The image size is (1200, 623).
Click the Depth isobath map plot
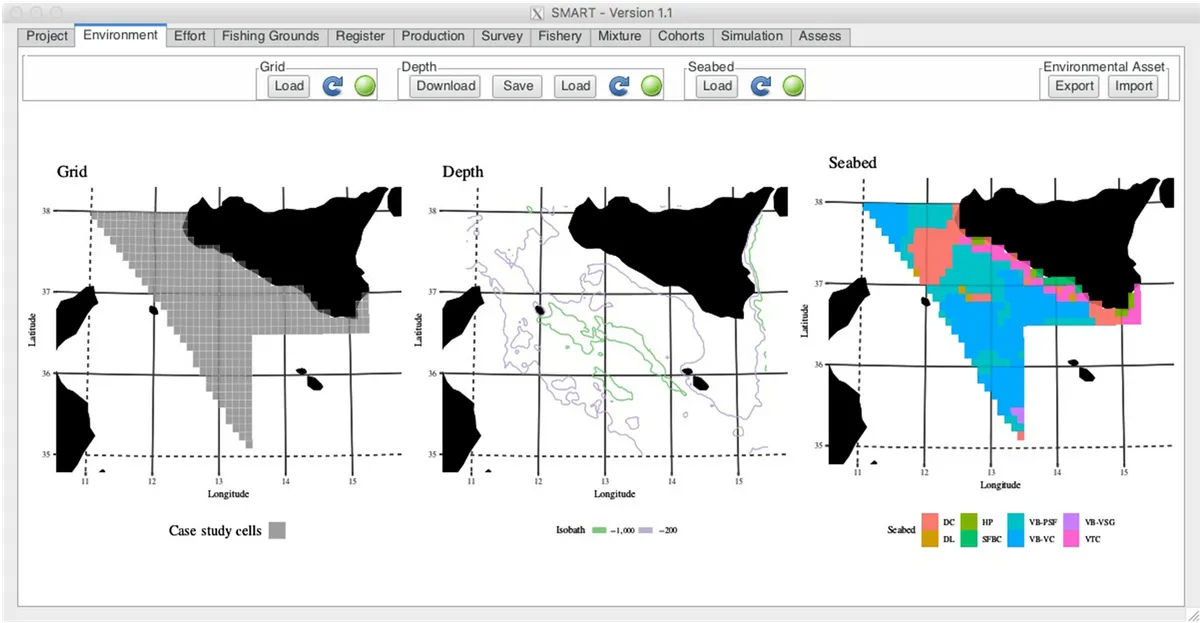tap(613, 328)
